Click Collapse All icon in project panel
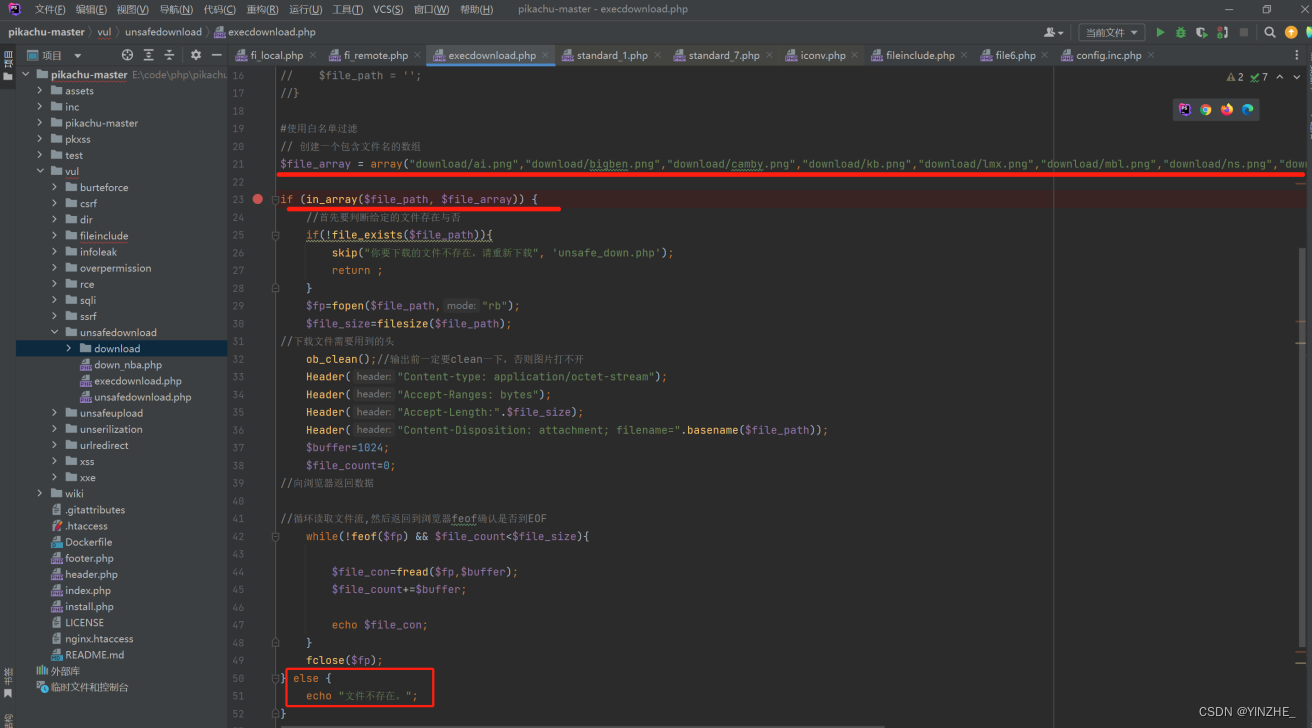Screen dimensions: 1312x728 [x=169, y=55]
